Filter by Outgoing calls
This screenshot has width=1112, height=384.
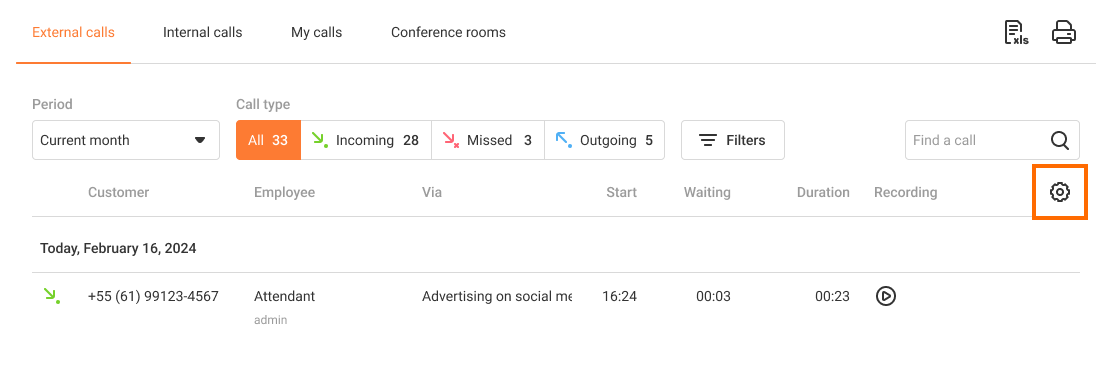604,140
